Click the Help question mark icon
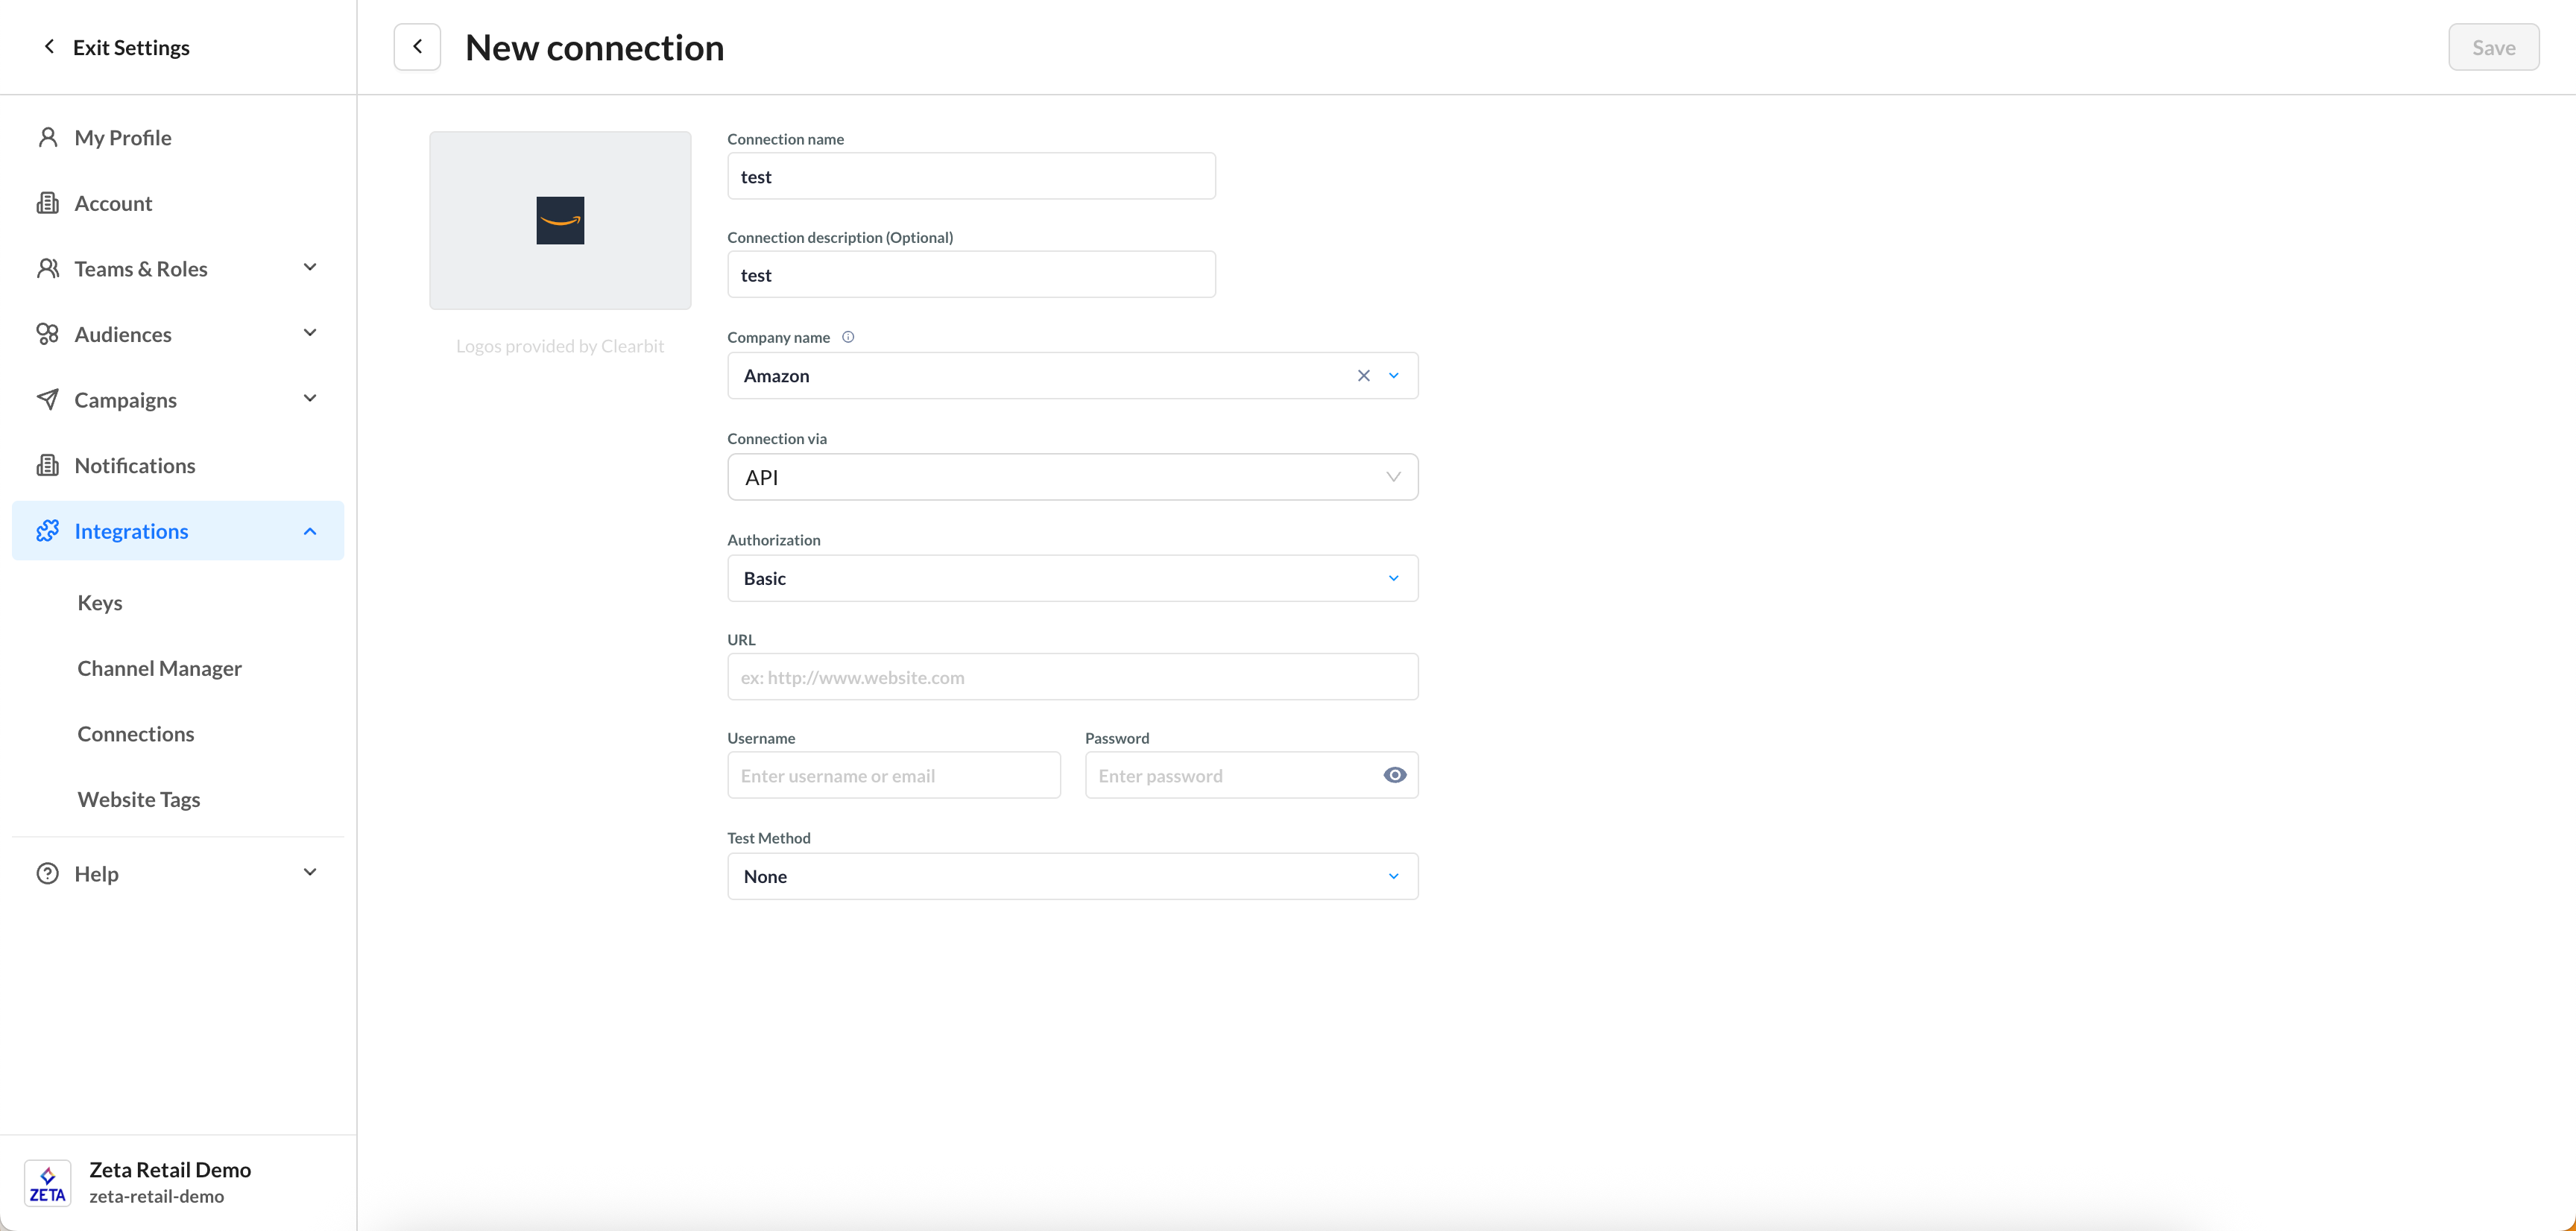Image resolution: width=2576 pixels, height=1231 pixels. coord(47,874)
